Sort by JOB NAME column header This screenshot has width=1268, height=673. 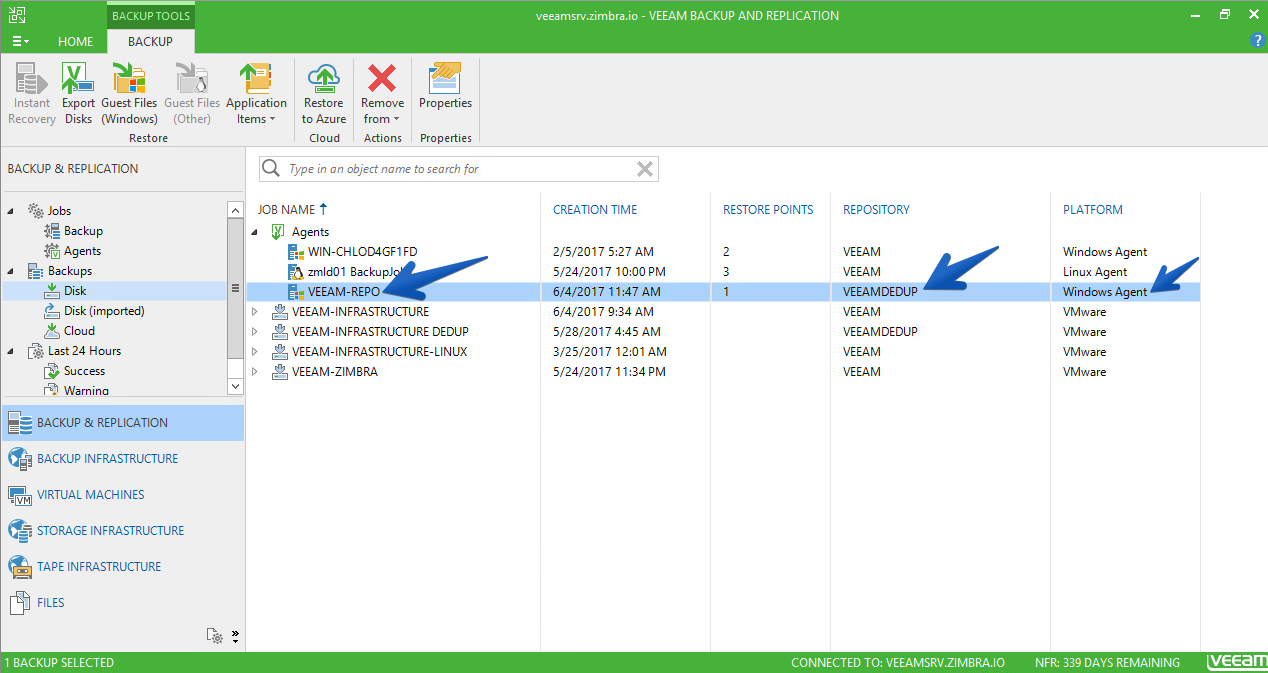pos(293,210)
